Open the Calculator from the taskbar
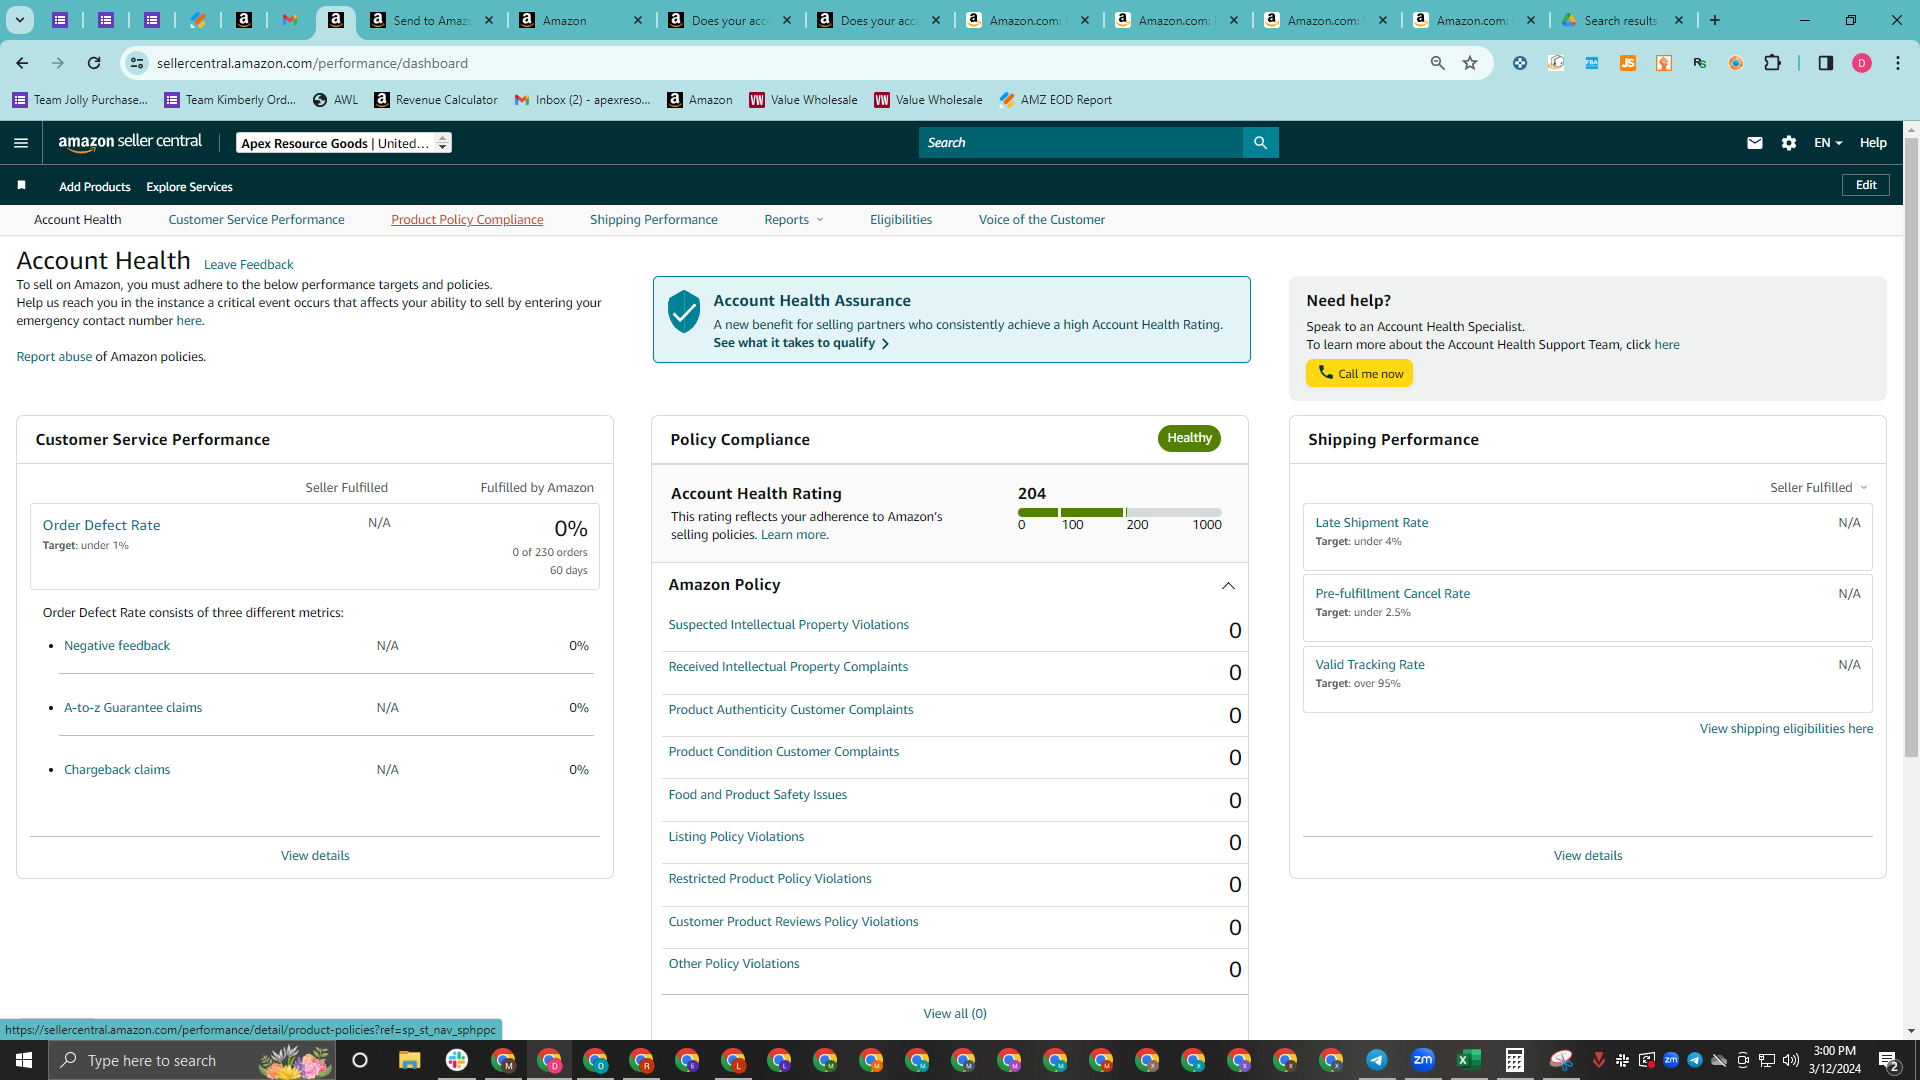 click(x=1515, y=1060)
